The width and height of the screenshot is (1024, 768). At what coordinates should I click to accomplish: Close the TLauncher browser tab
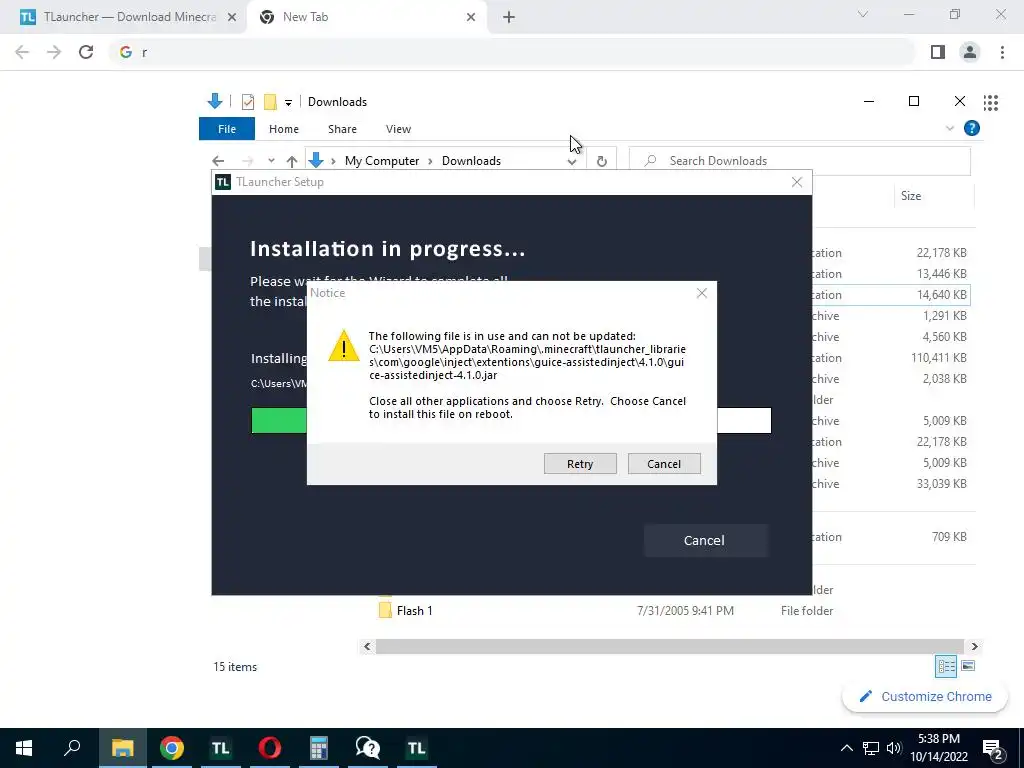coord(231,18)
